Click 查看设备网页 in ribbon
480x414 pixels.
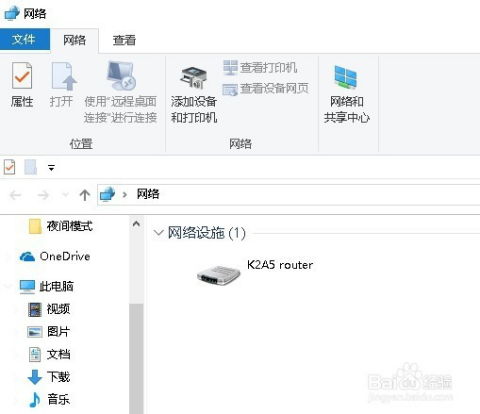265,89
